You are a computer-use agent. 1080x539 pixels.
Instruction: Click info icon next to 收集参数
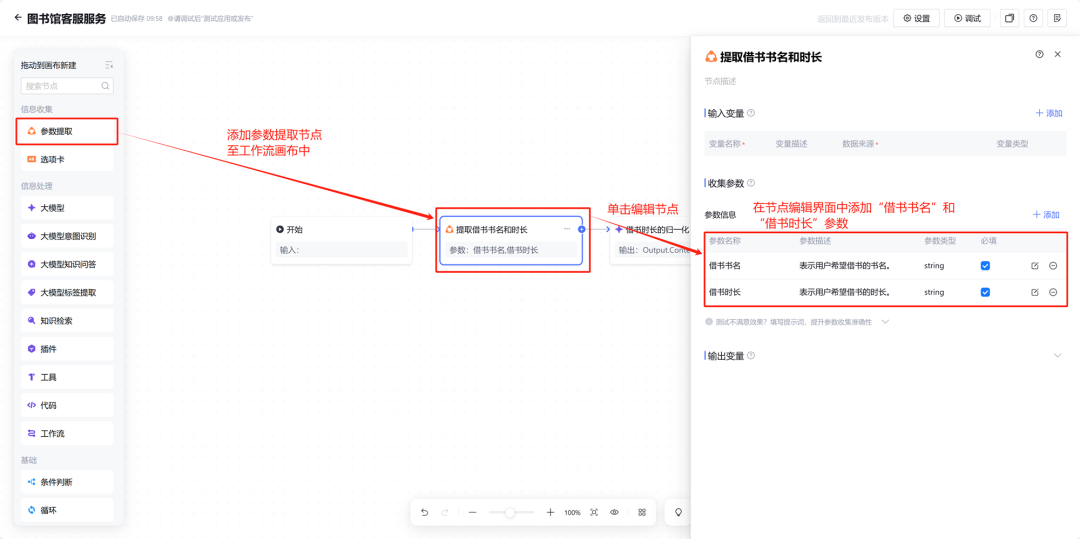[751, 183]
